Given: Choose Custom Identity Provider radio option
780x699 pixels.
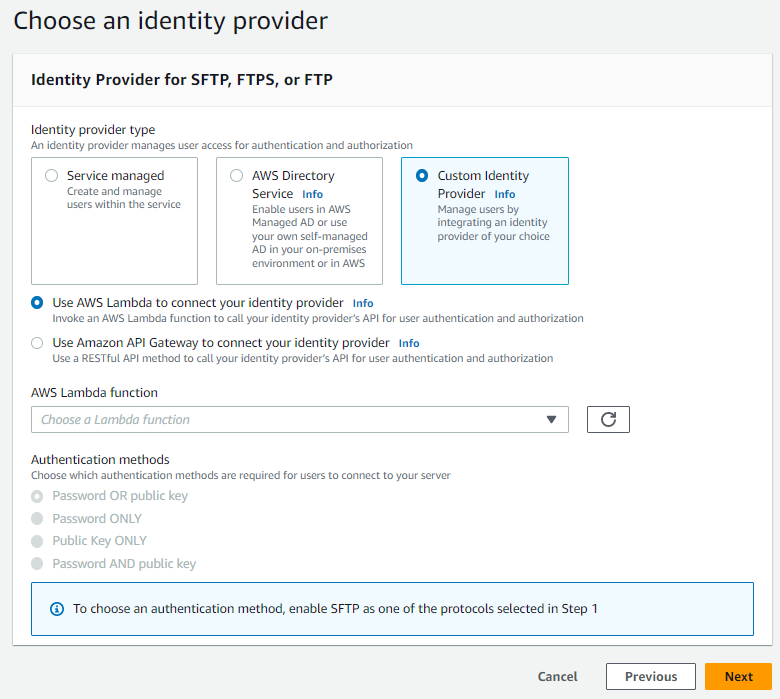Looking at the screenshot, I should (422, 176).
